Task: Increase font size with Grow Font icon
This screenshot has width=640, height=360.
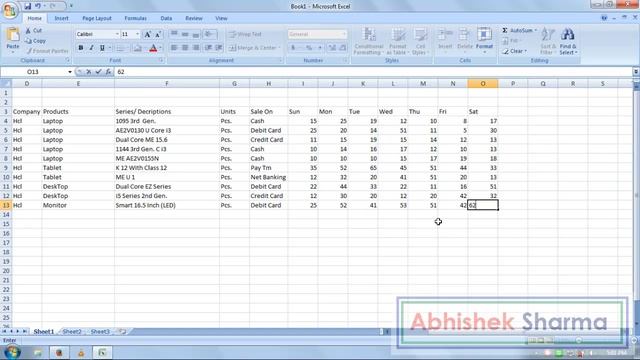Action: tap(147, 34)
